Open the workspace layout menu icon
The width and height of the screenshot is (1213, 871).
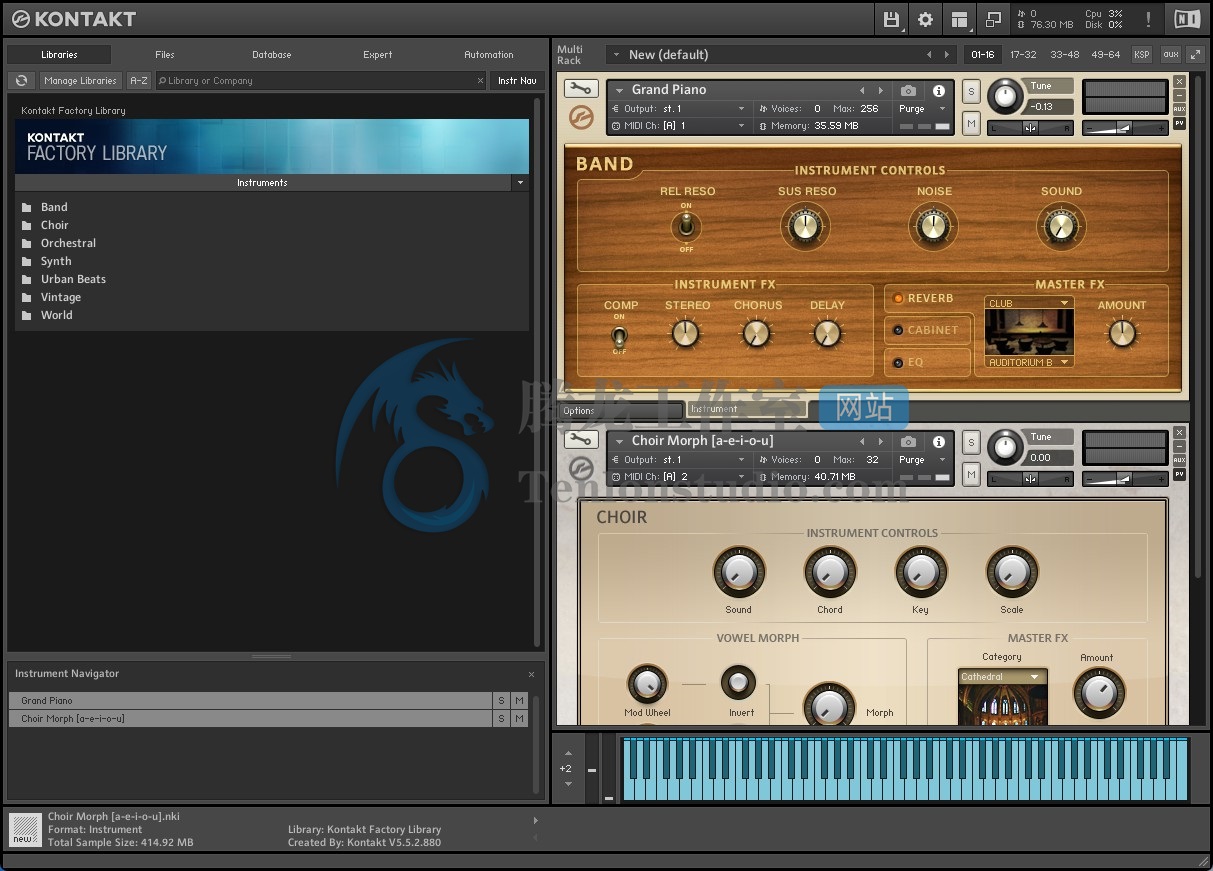click(959, 19)
